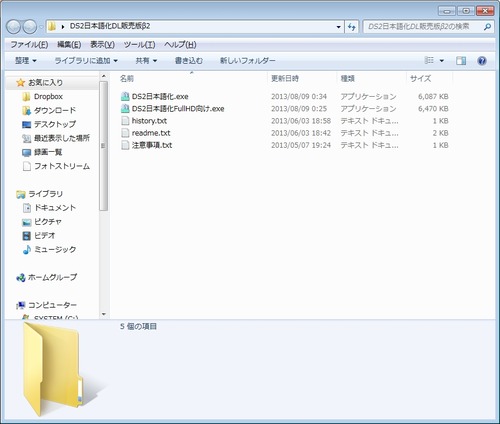
Task: Select the お気に入り favorites heading
Action: [45, 82]
